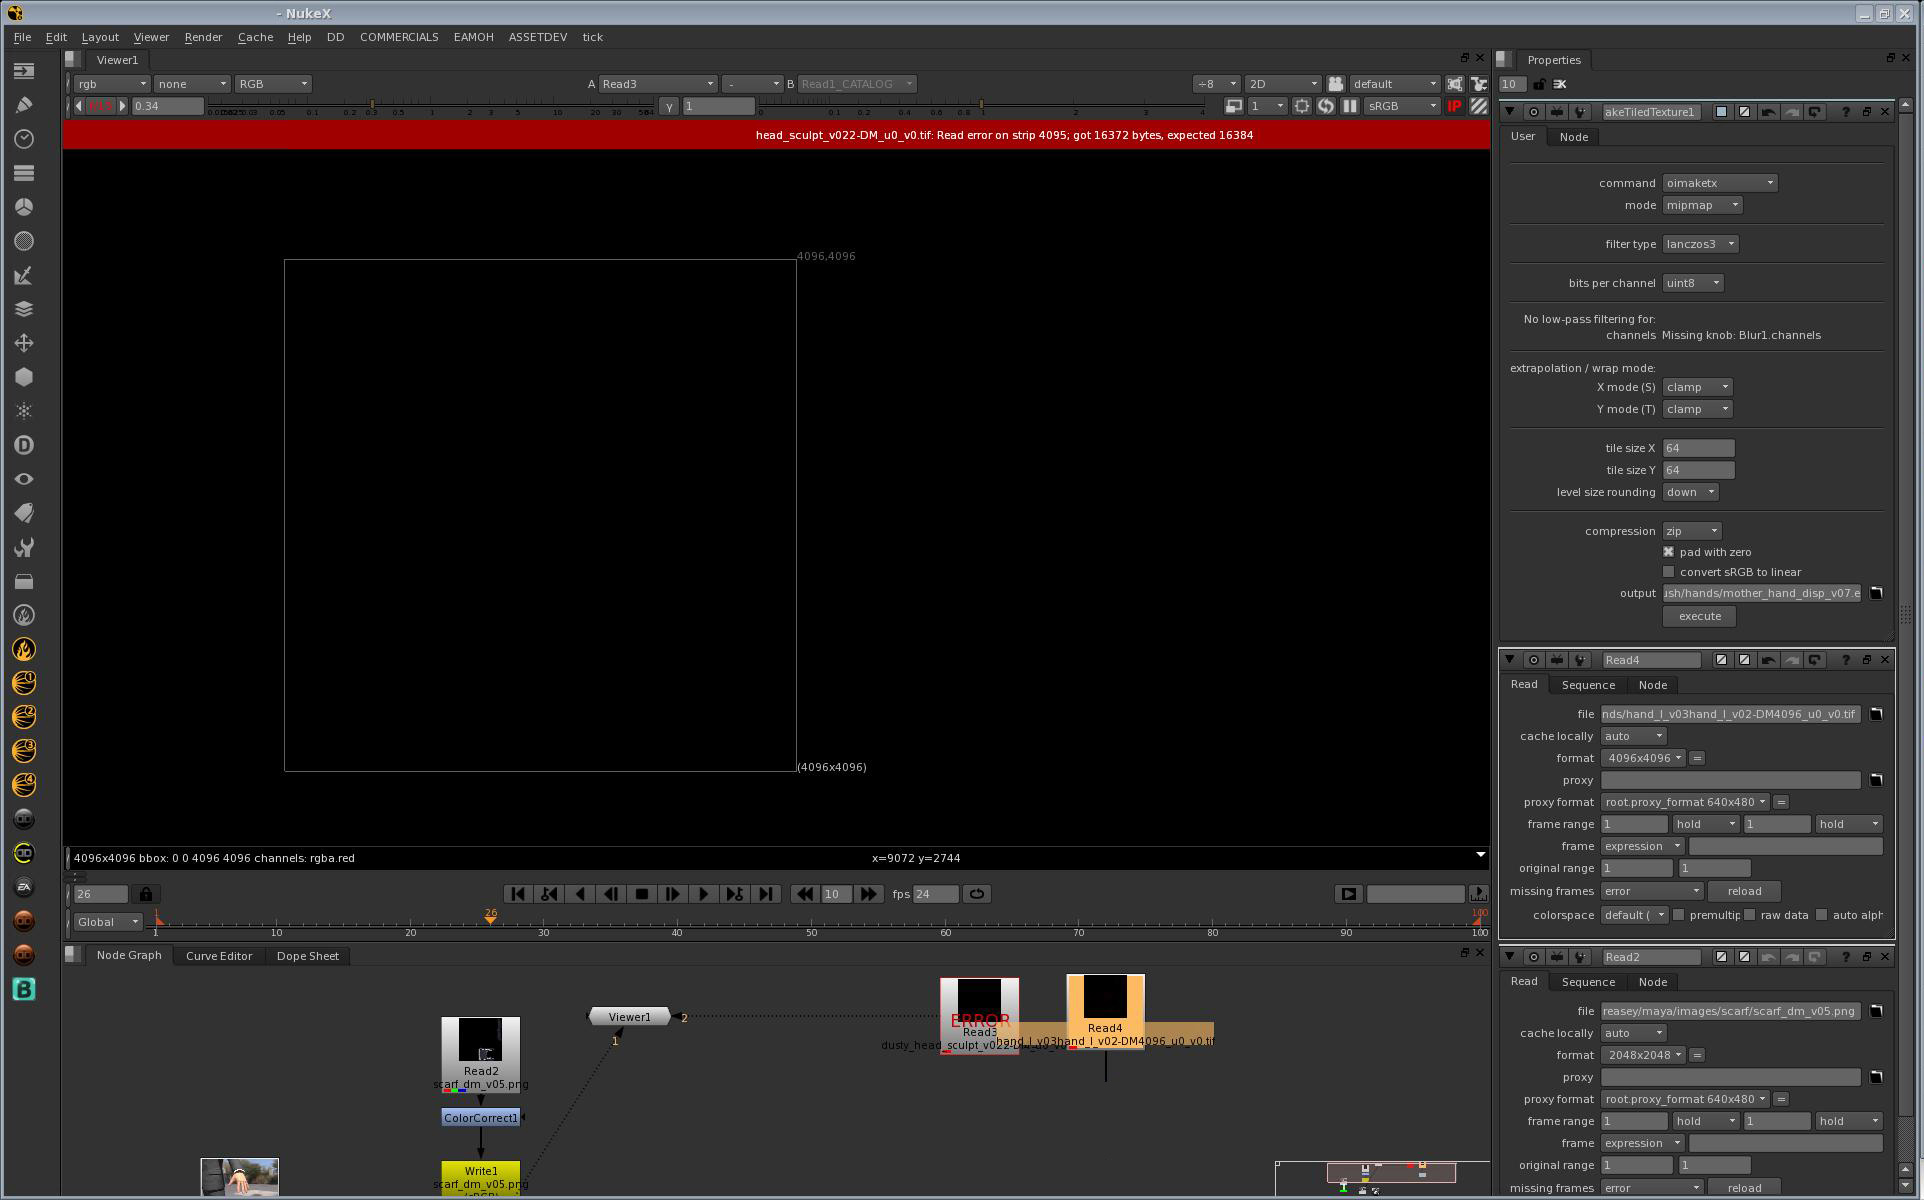Open the viewer 2D view mode dropdown

pos(1282,84)
